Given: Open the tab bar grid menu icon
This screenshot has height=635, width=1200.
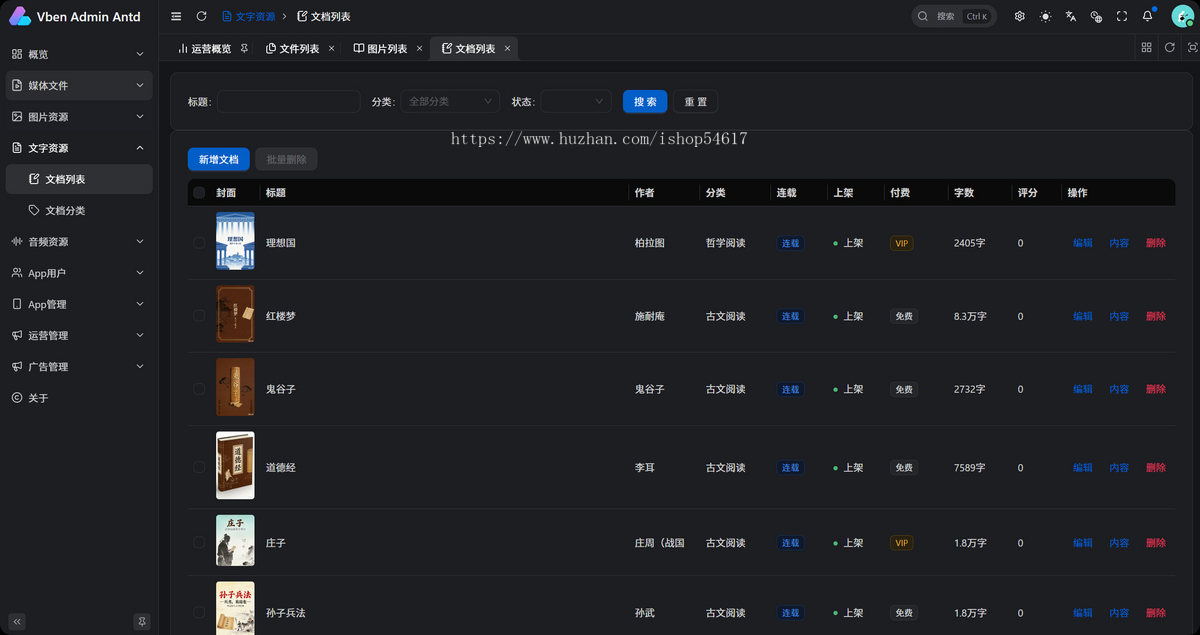Looking at the screenshot, I should pos(1146,48).
